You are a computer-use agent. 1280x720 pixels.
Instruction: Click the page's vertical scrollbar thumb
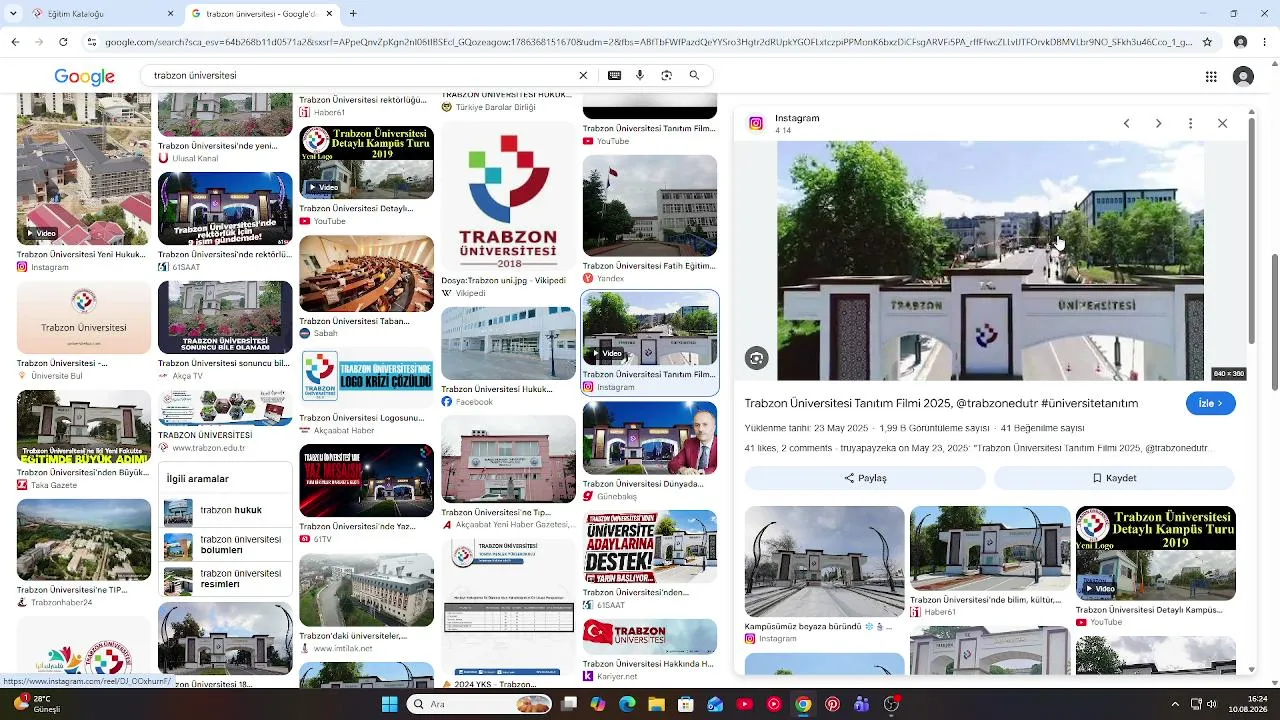pos(1274,323)
